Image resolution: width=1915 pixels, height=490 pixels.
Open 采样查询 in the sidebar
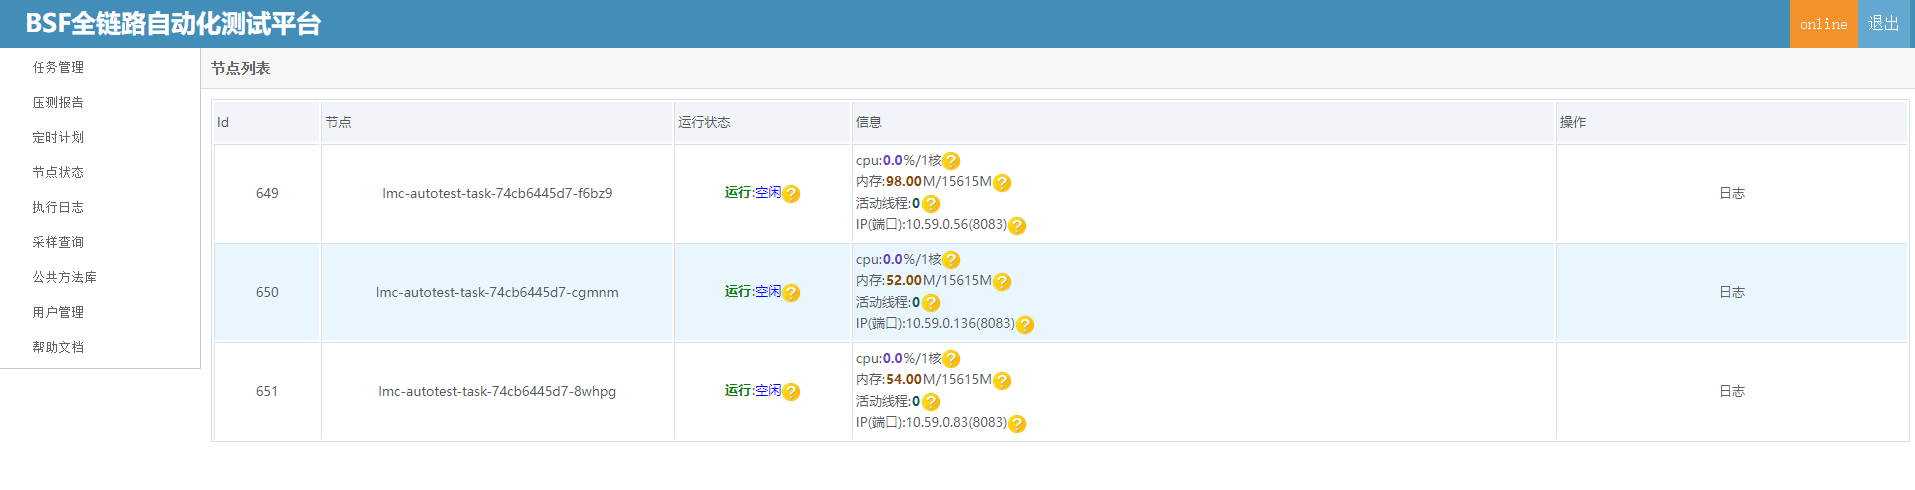tap(58, 242)
